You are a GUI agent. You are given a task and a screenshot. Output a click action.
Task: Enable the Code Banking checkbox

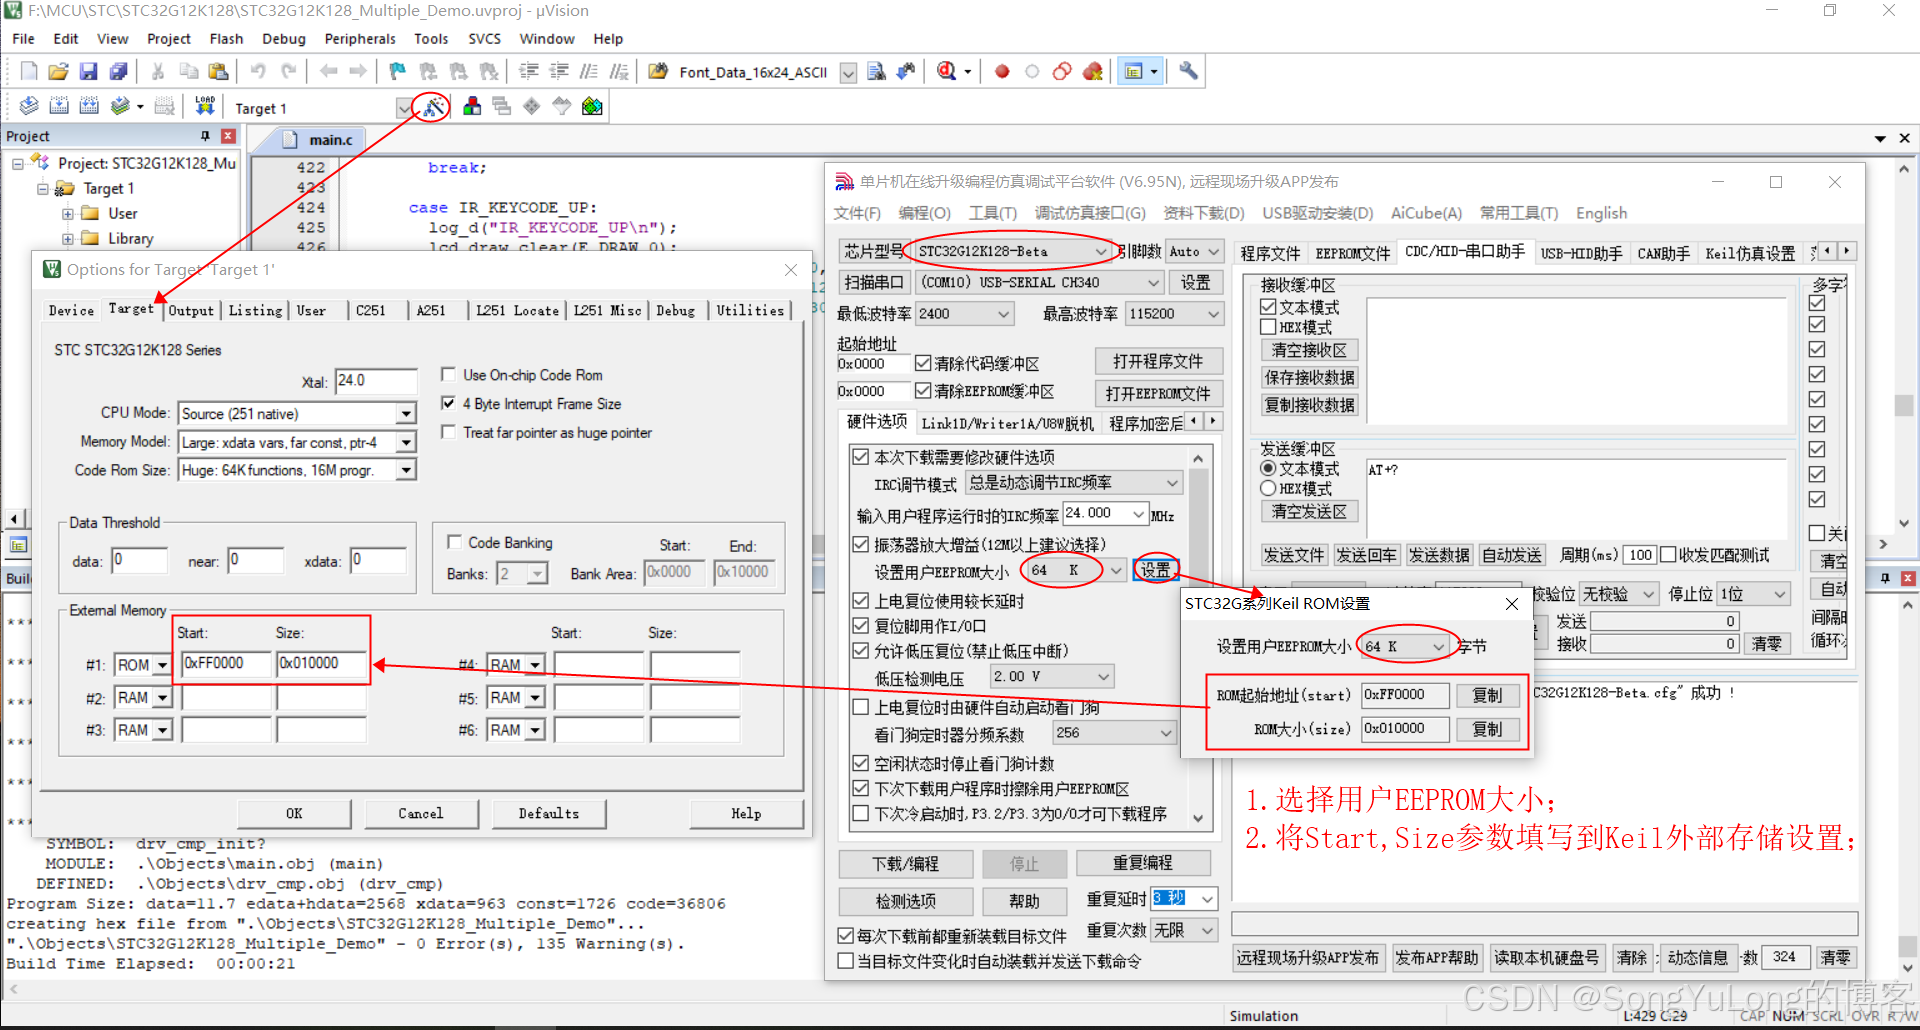pyautogui.click(x=454, y=542)
